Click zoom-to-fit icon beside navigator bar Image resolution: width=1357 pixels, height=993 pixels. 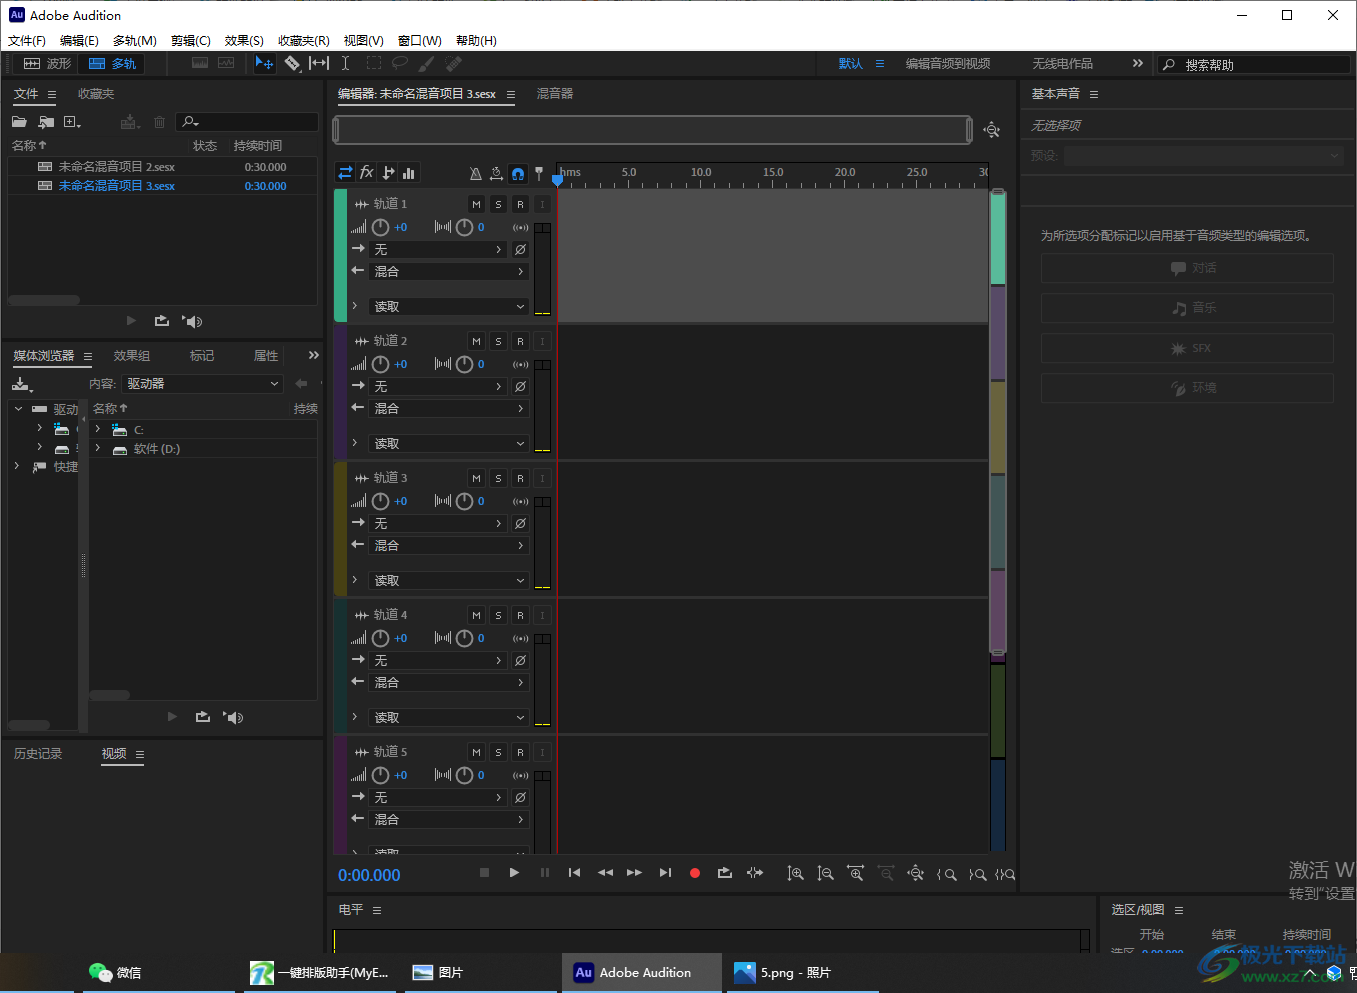coord(991,130)
